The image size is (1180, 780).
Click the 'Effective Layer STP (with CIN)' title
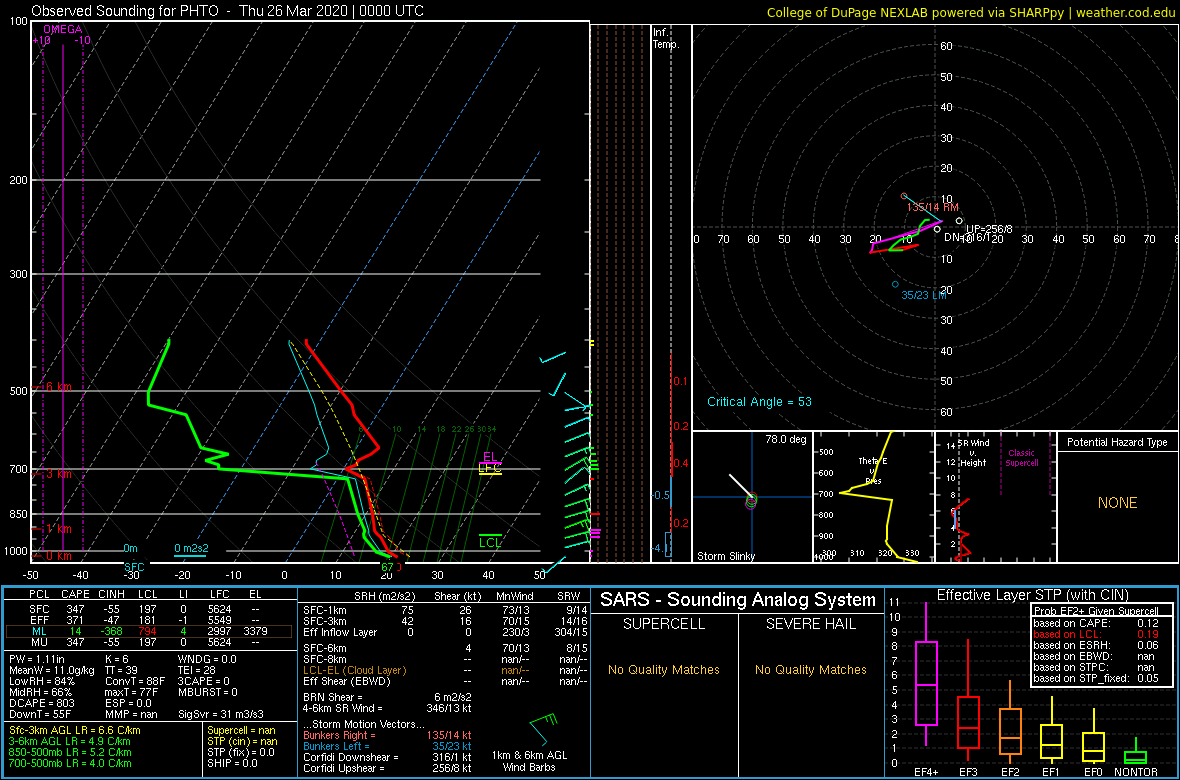pos(1032,595)
